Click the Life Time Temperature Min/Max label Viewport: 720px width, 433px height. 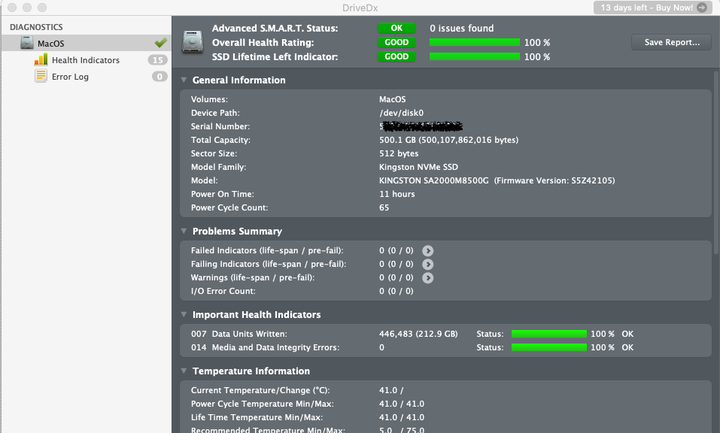pyautogui.click(x=257, y=417)
